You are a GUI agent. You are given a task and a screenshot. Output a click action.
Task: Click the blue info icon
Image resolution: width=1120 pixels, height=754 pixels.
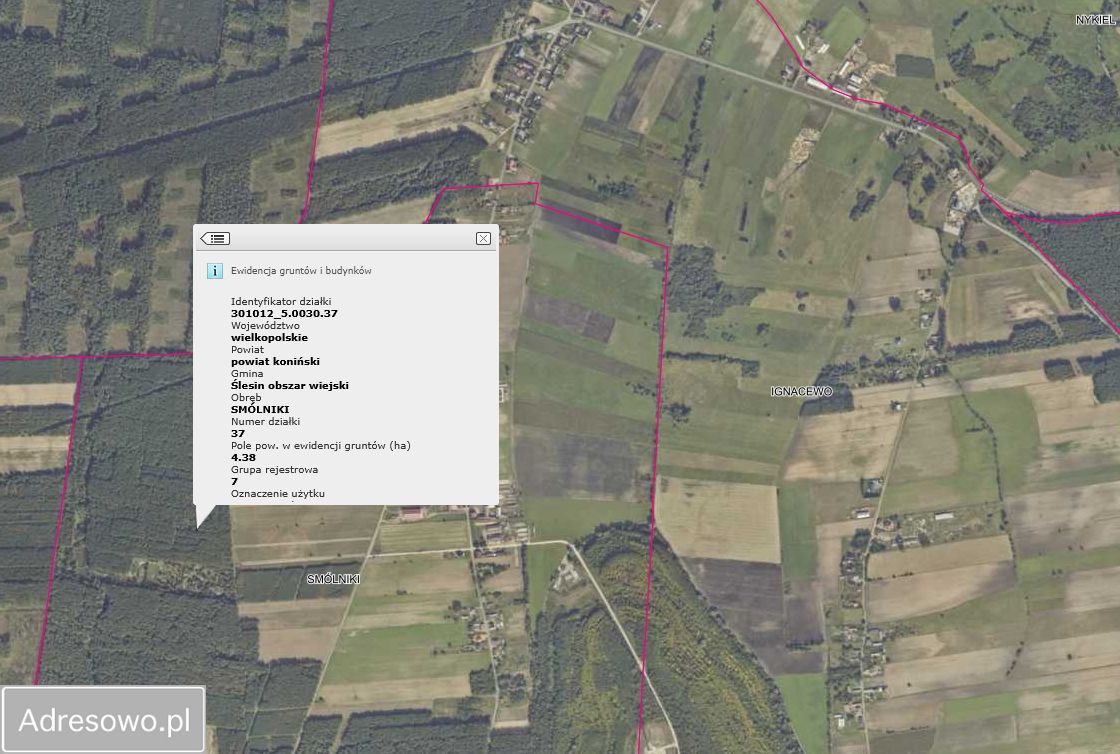pyautogui.click(x=214, y=271)
